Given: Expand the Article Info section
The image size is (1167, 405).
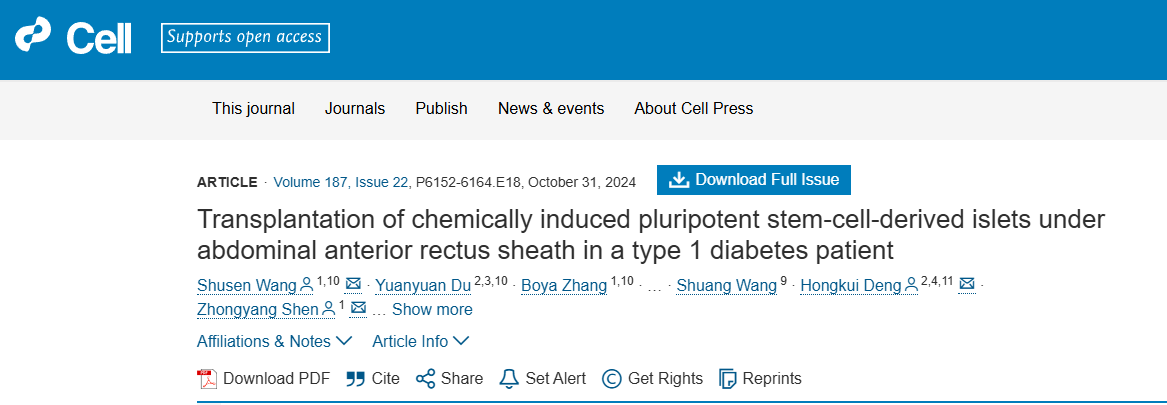Looking at the screenshot, I should coord(420,341).
